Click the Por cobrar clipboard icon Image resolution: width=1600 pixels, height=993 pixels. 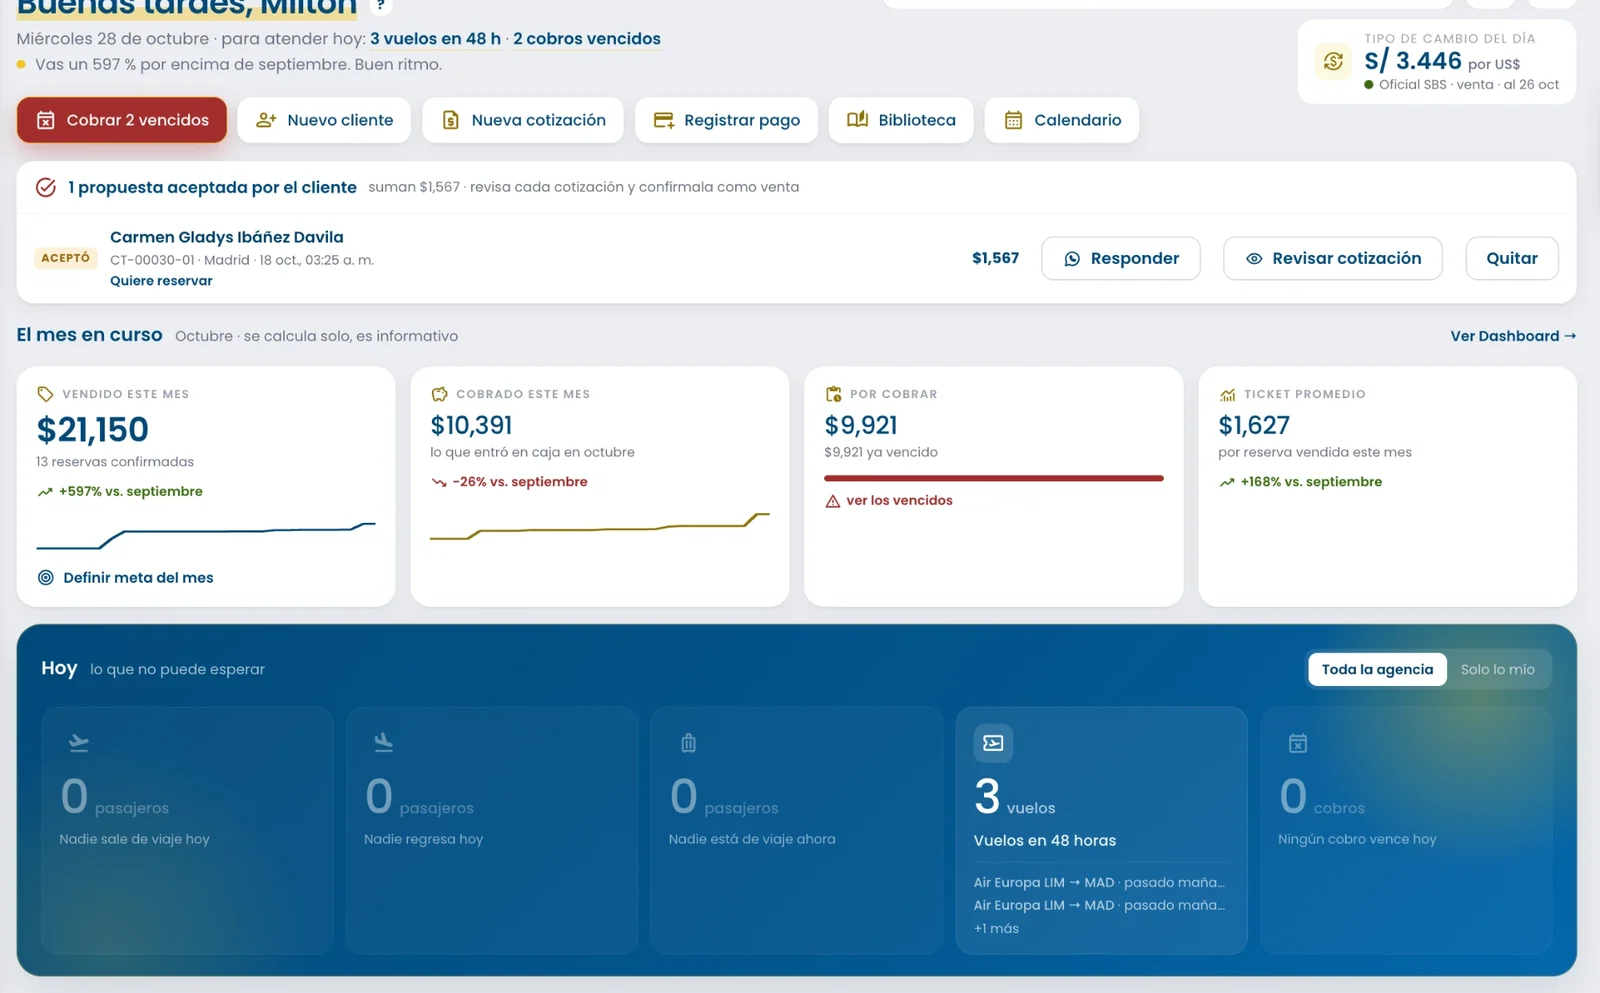[833, 394]
